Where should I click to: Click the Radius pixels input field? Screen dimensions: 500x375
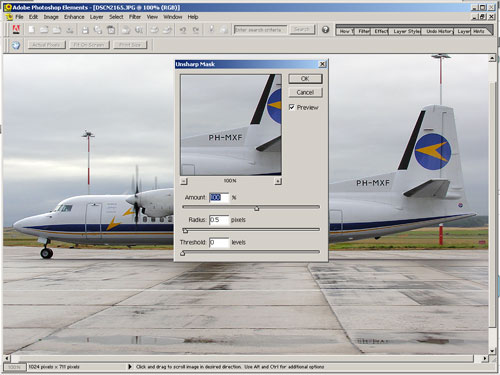(x=219, y=220)
